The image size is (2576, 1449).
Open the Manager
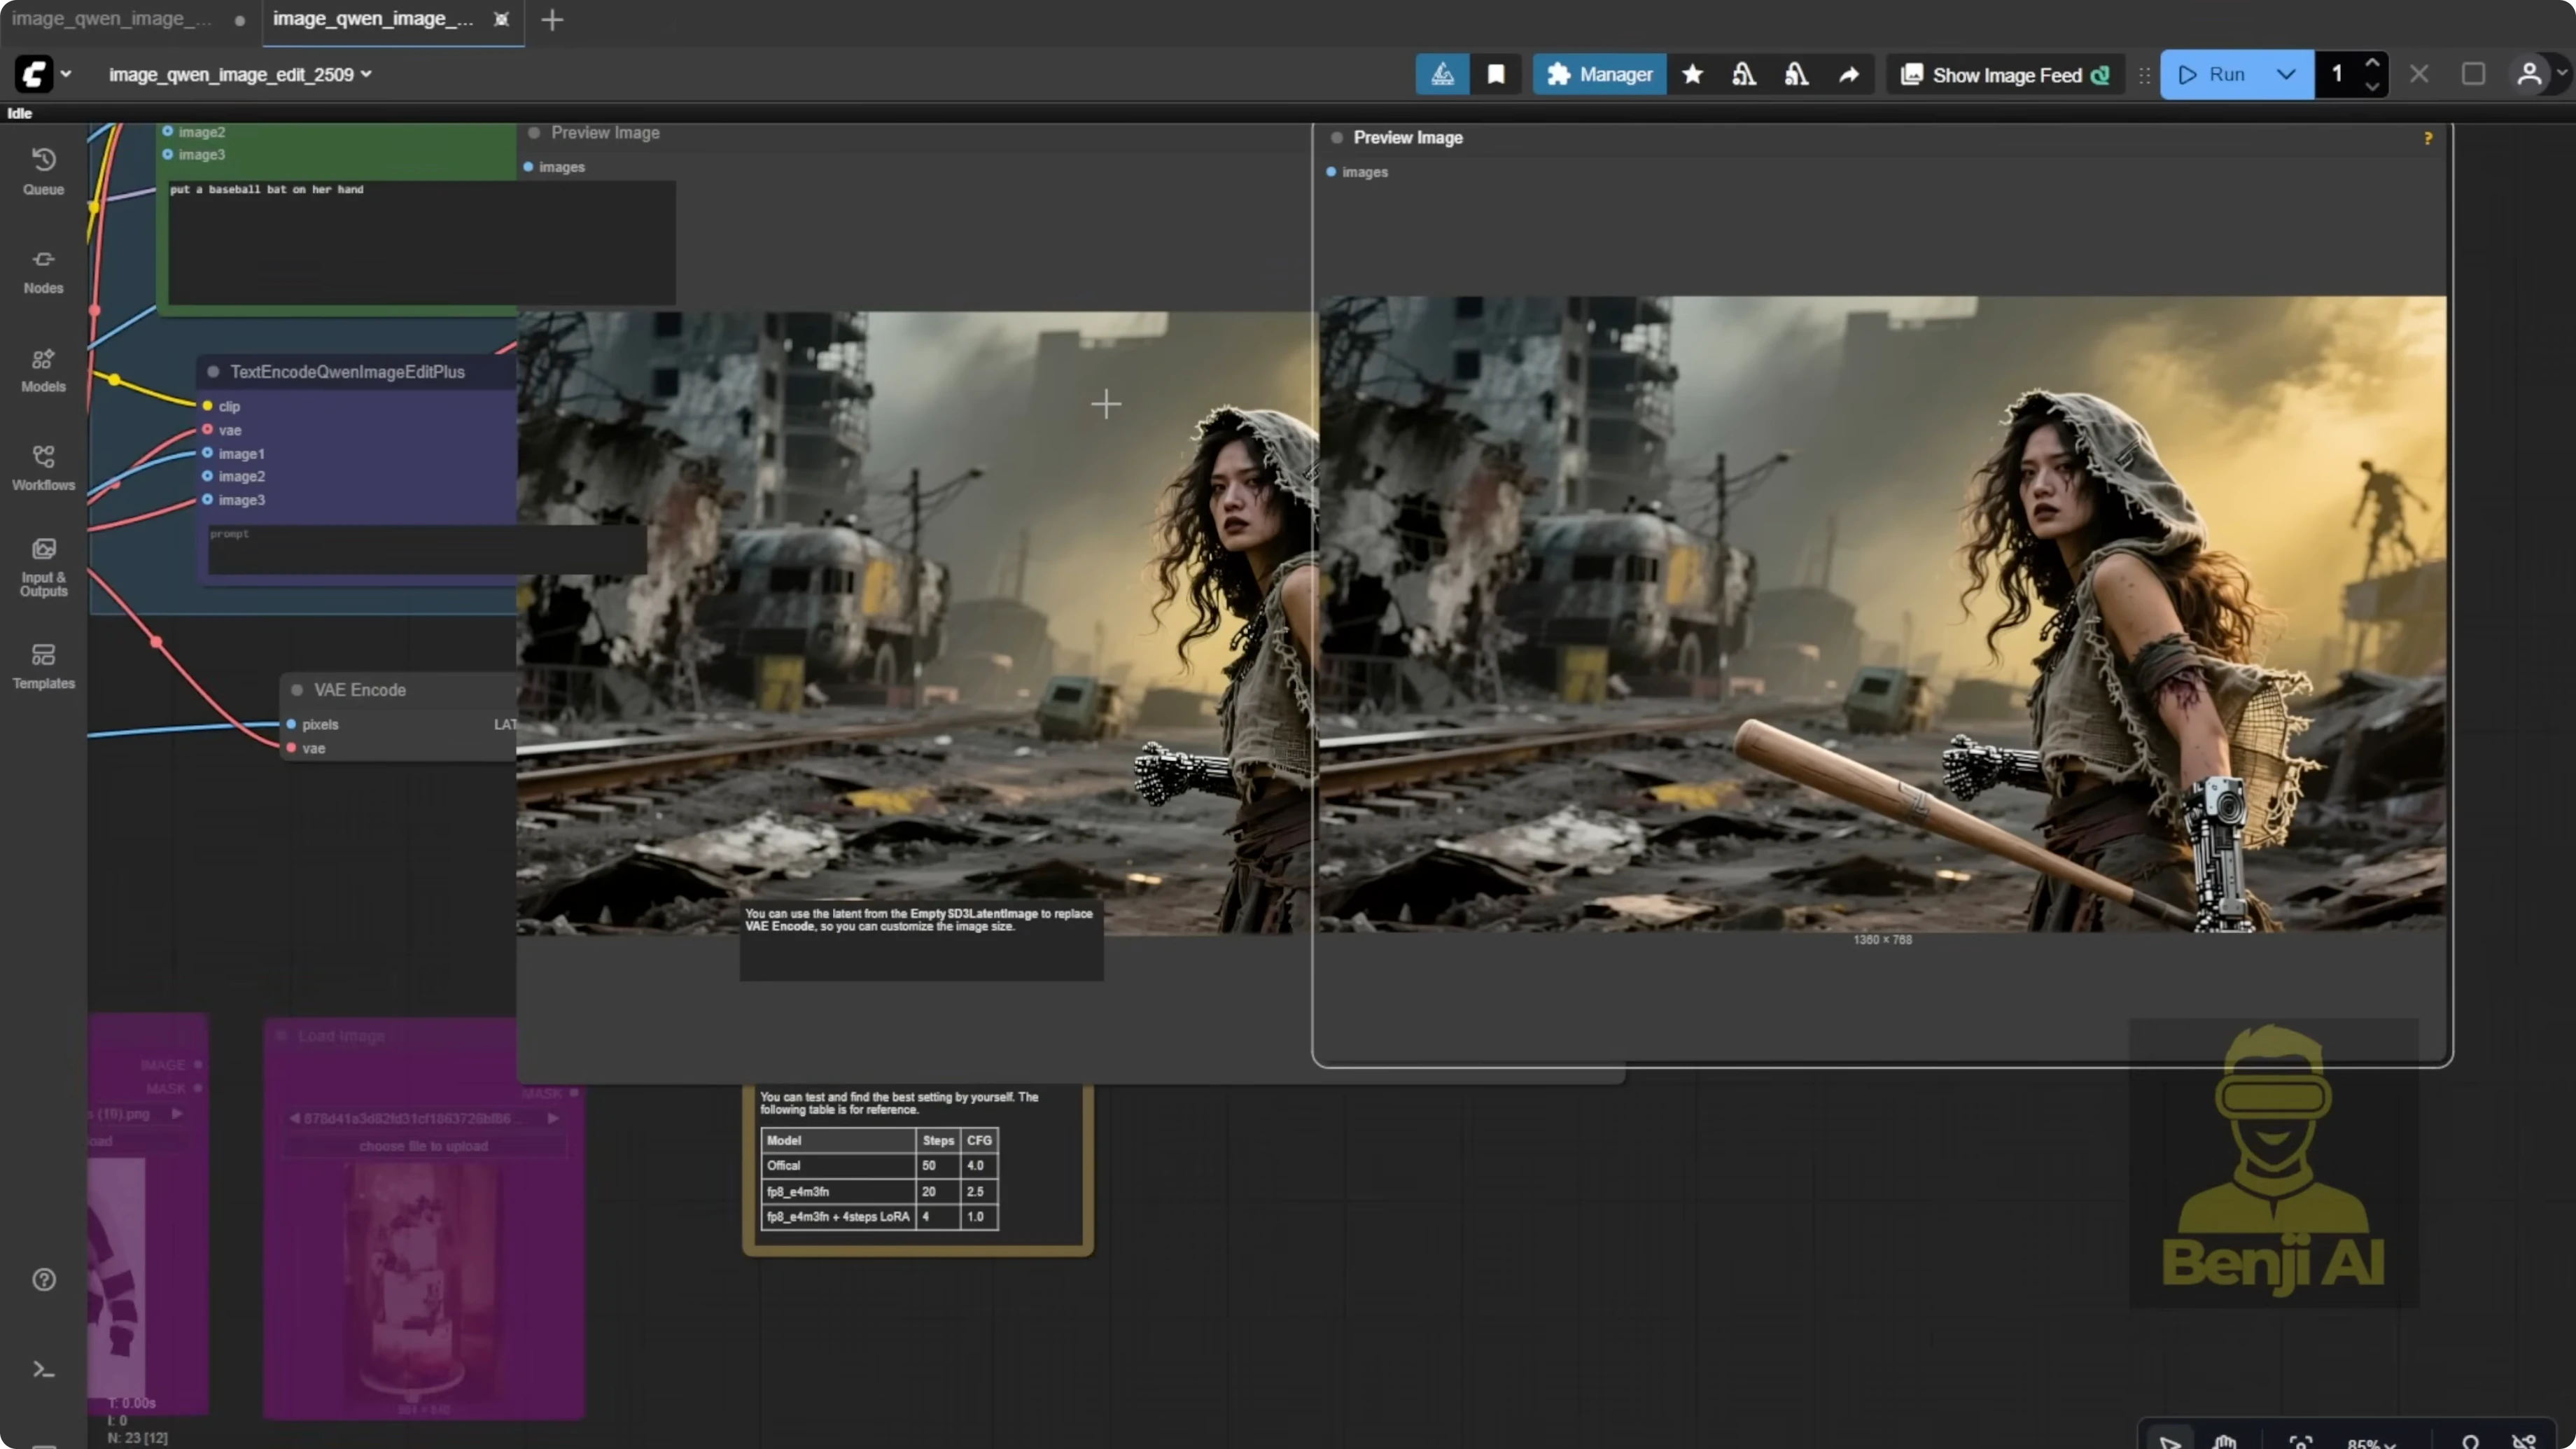coord(1600,74)
